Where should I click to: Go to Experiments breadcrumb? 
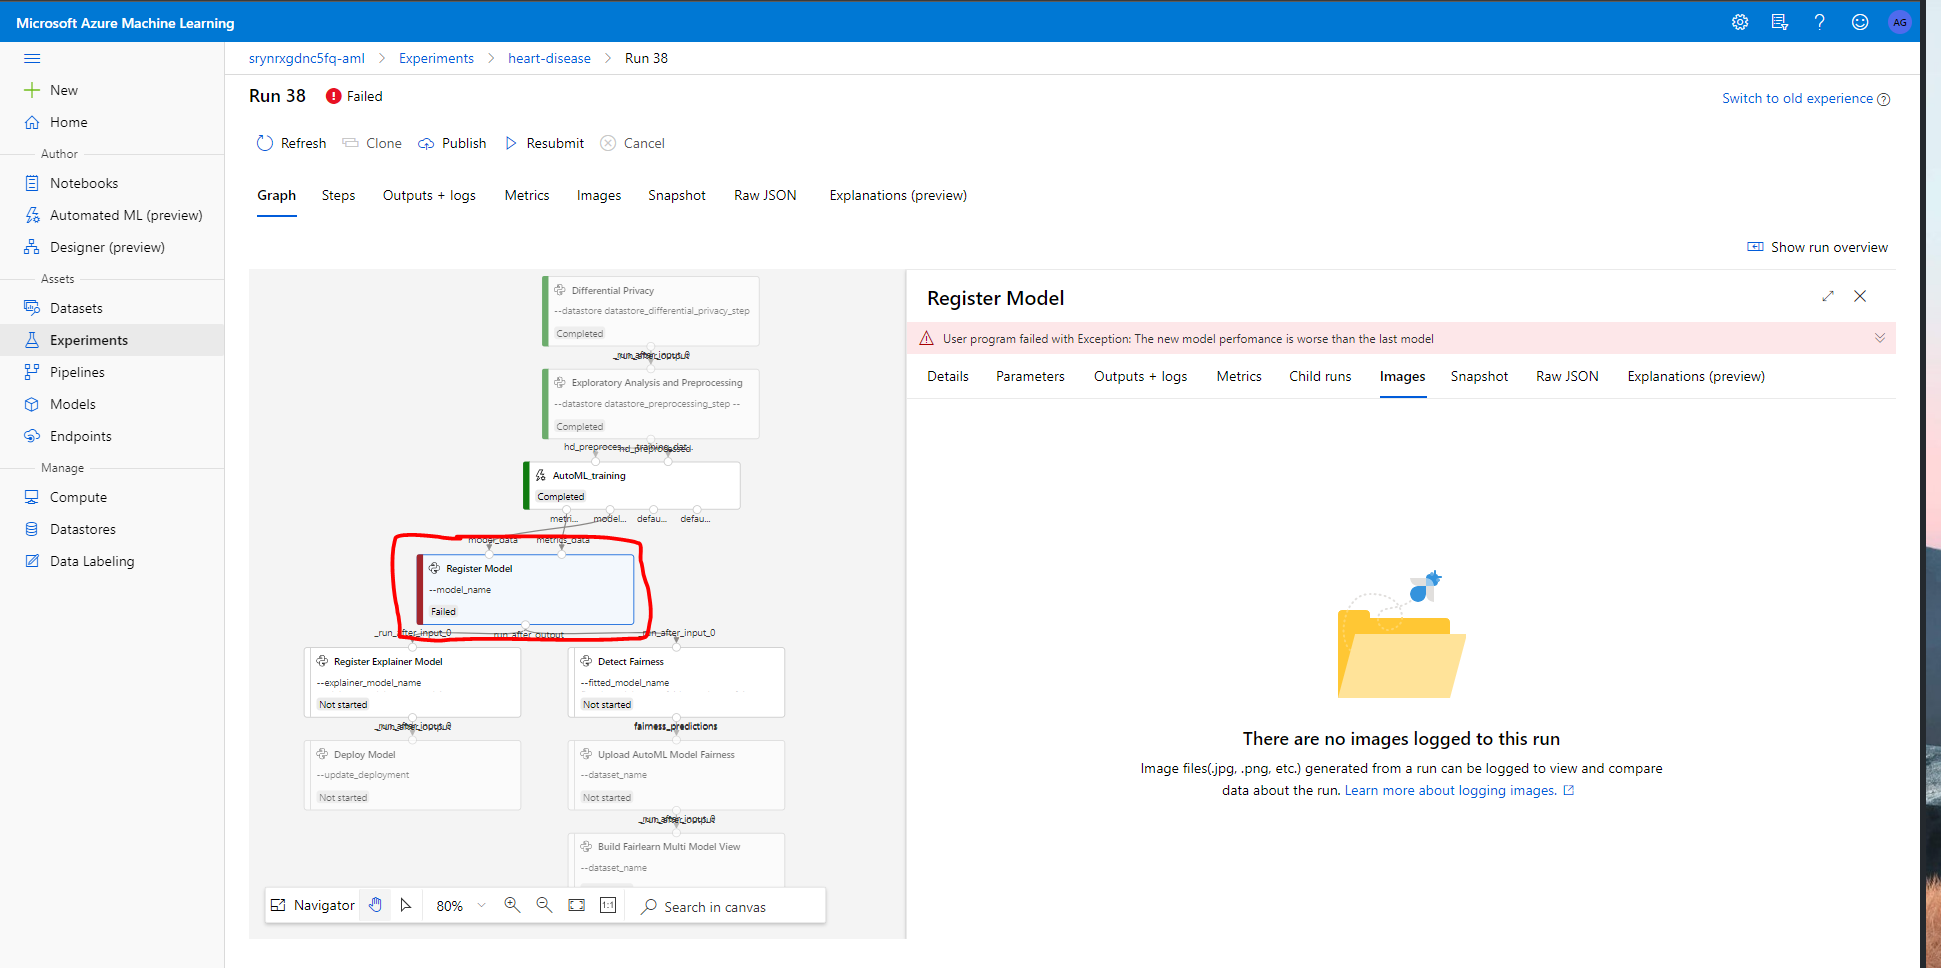436,58
